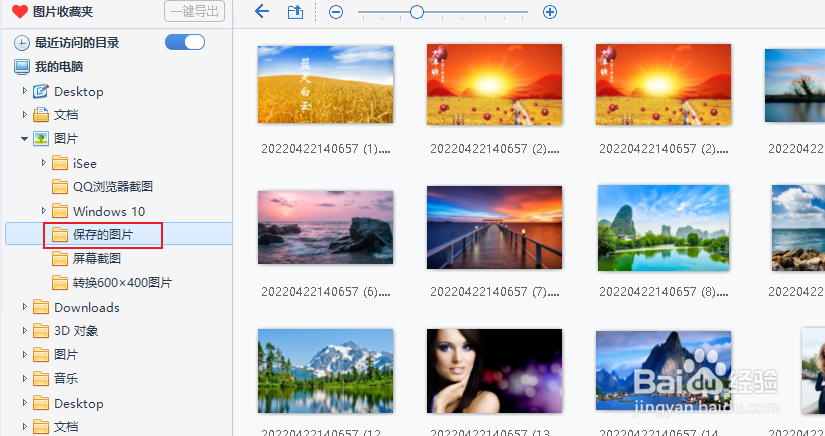Open the iSee folder
Image resolution: width=825 pixels, height=436 pixels.
(85, 164)
